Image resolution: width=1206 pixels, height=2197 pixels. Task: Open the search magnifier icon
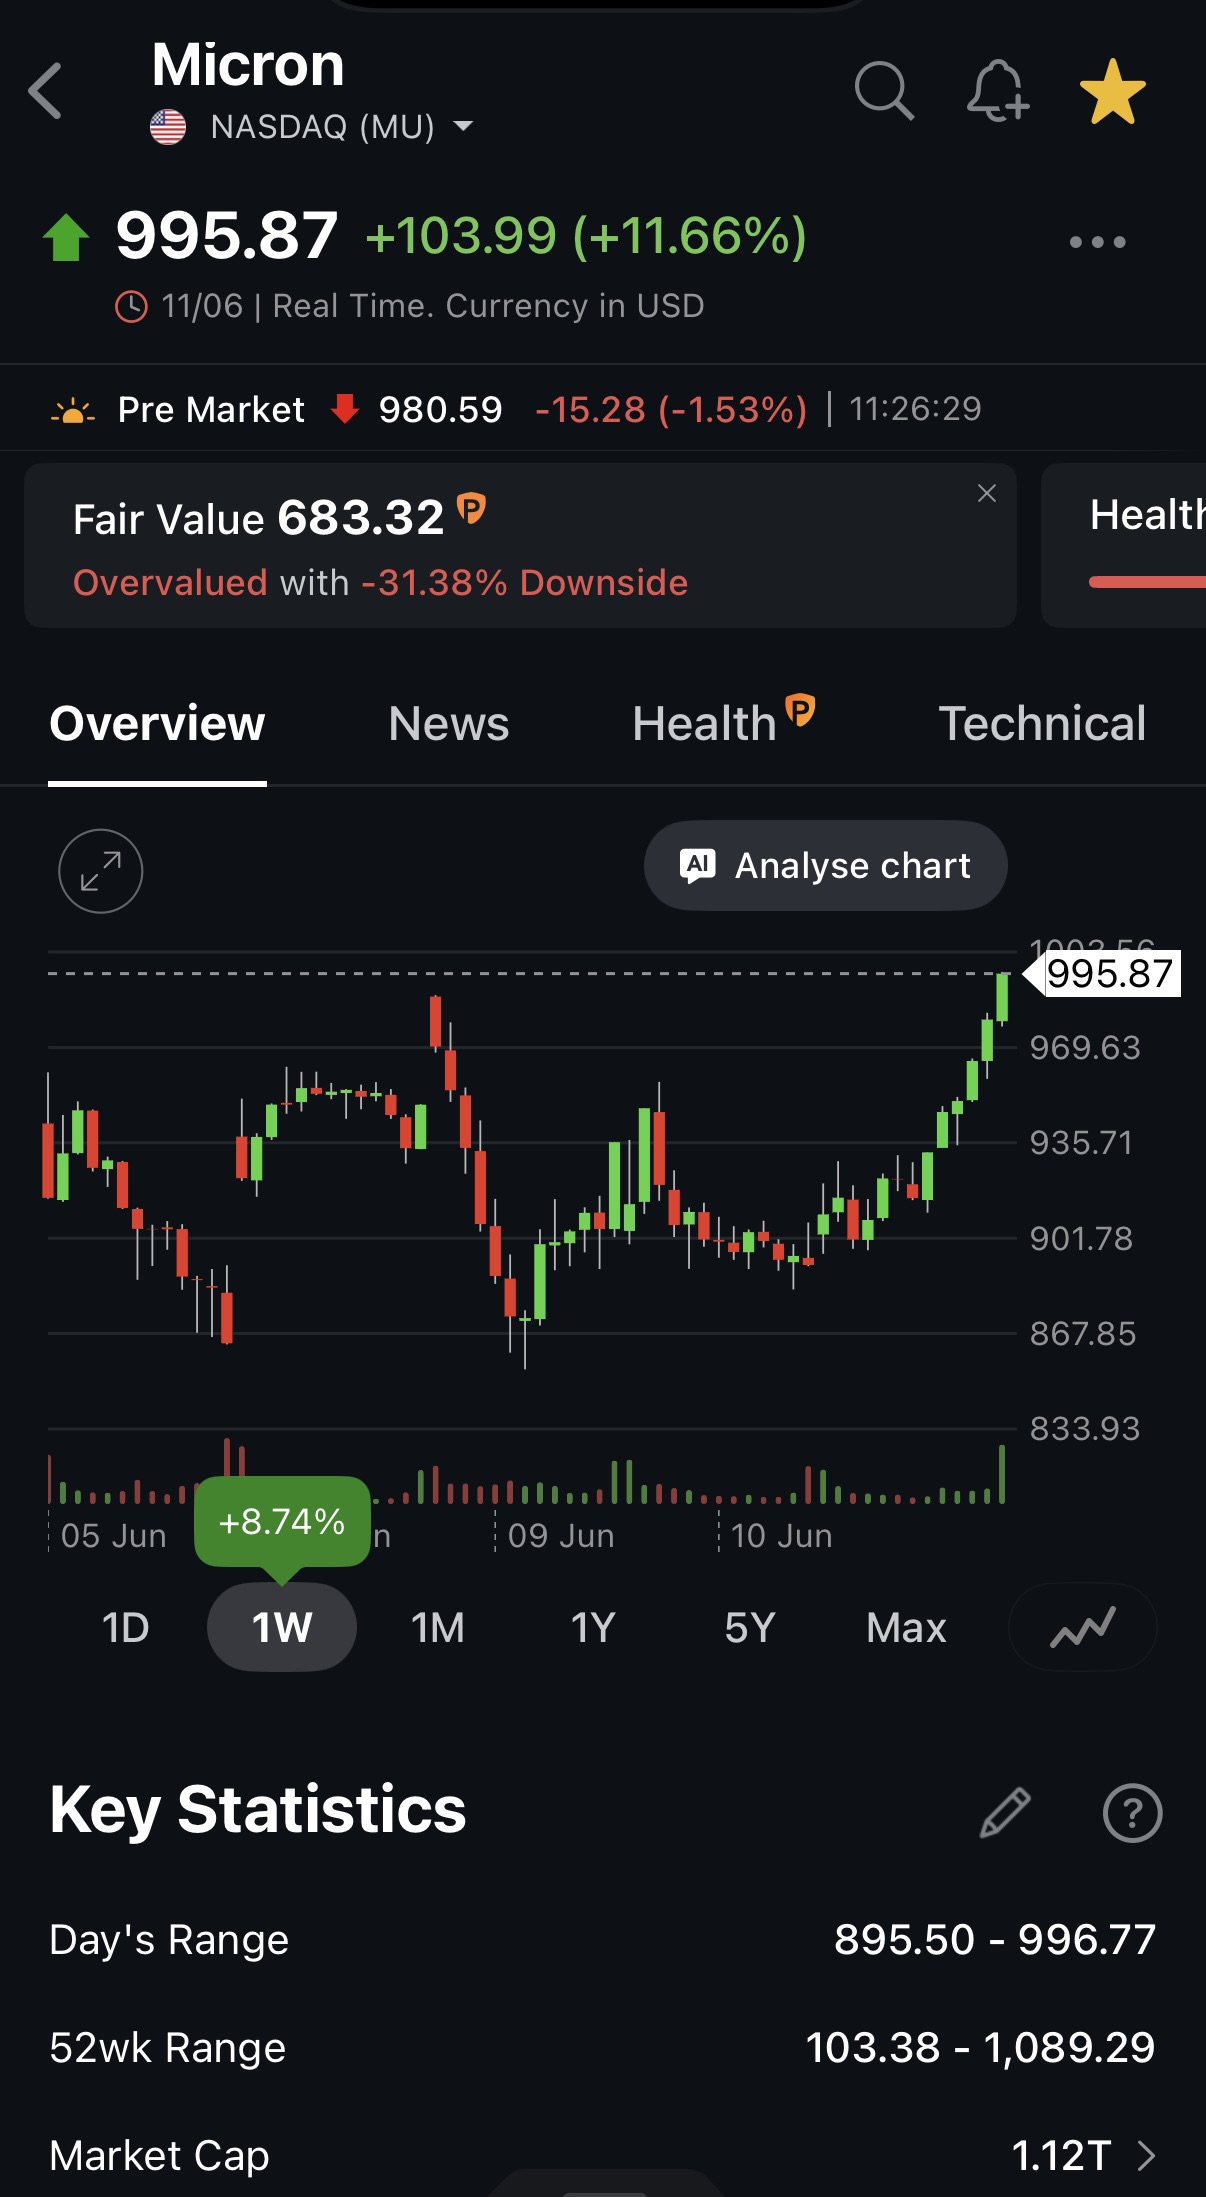click(x=884, y=91)
